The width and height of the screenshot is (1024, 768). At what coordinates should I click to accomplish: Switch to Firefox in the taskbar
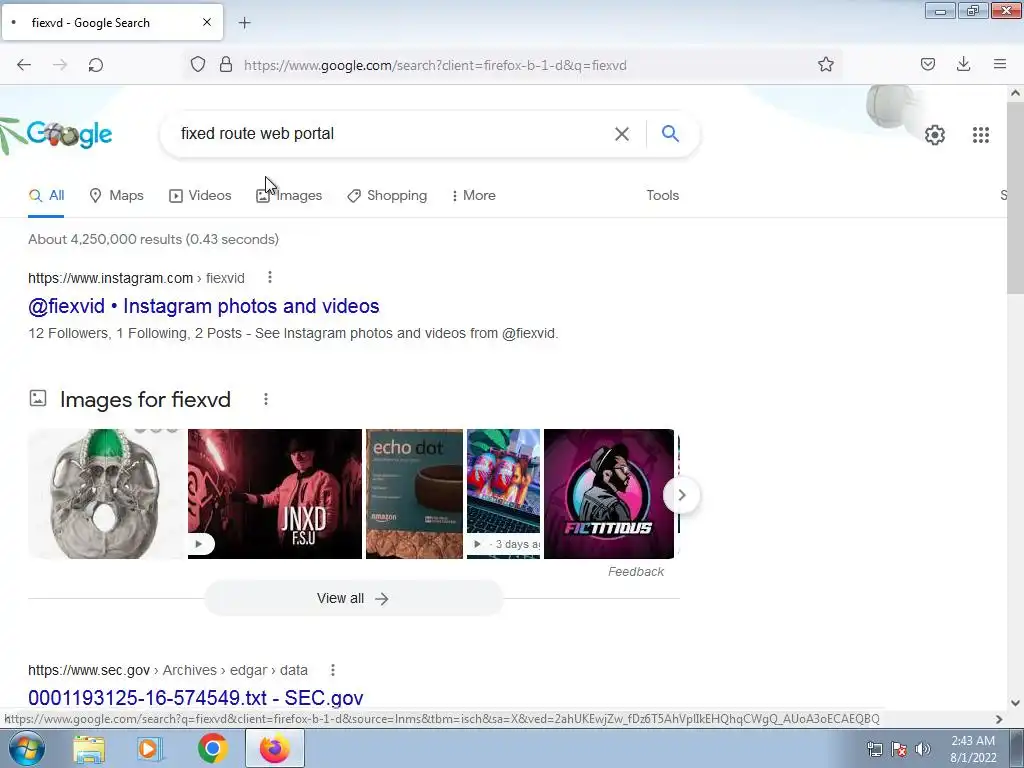[x=274, y=748]
